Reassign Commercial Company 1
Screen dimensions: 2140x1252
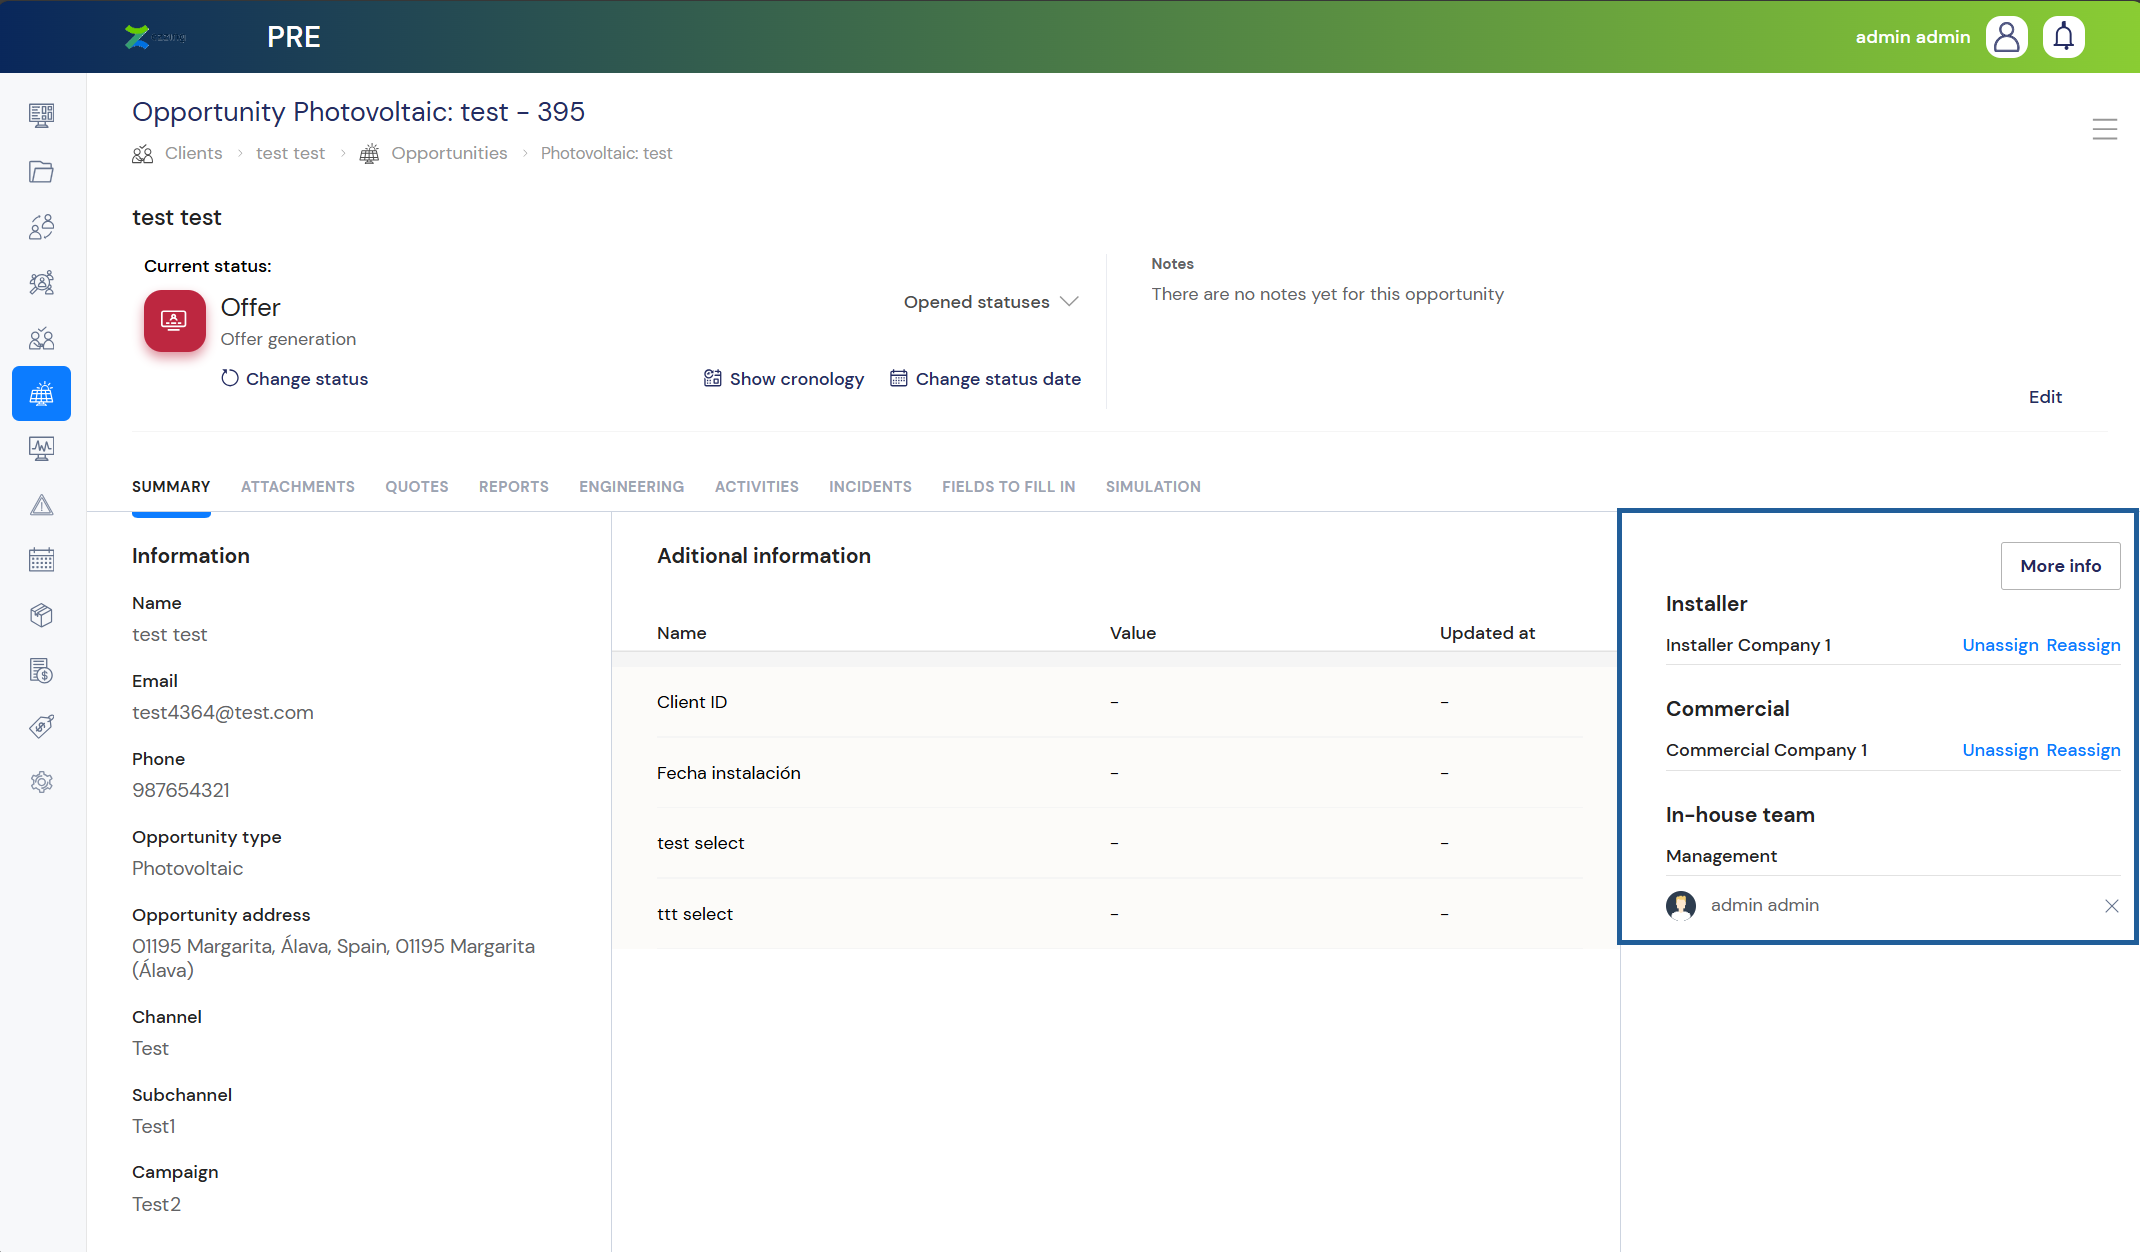(2083, 750)
